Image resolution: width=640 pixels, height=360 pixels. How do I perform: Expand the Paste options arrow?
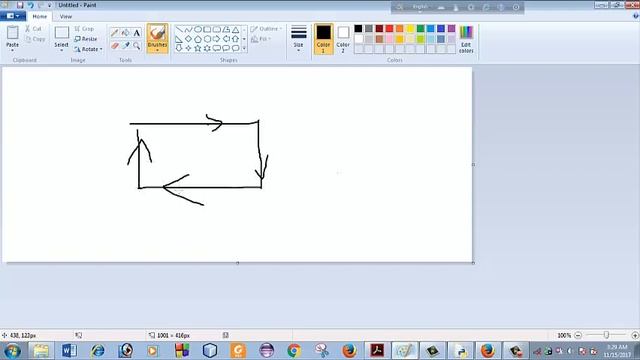click(12, 50)
